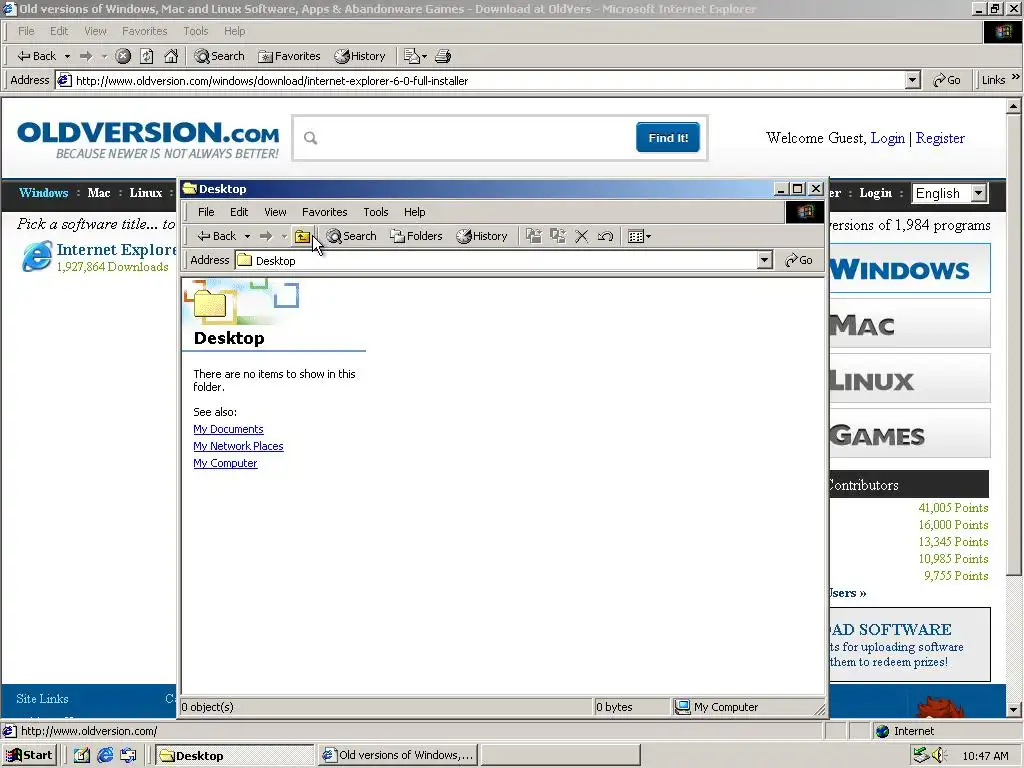Click Internet Explorer quick launch icon
Viewport: 1024px width, 768px height.
pyautogui.click(x=104, y=756)
